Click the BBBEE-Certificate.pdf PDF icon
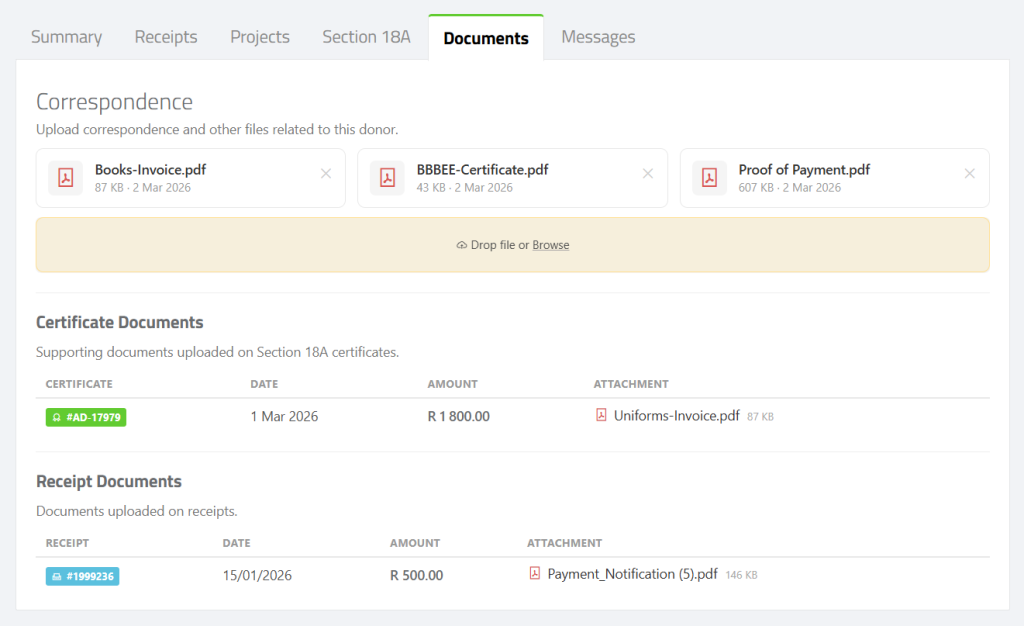This screenshot has height=626, width=1024. 387,178
